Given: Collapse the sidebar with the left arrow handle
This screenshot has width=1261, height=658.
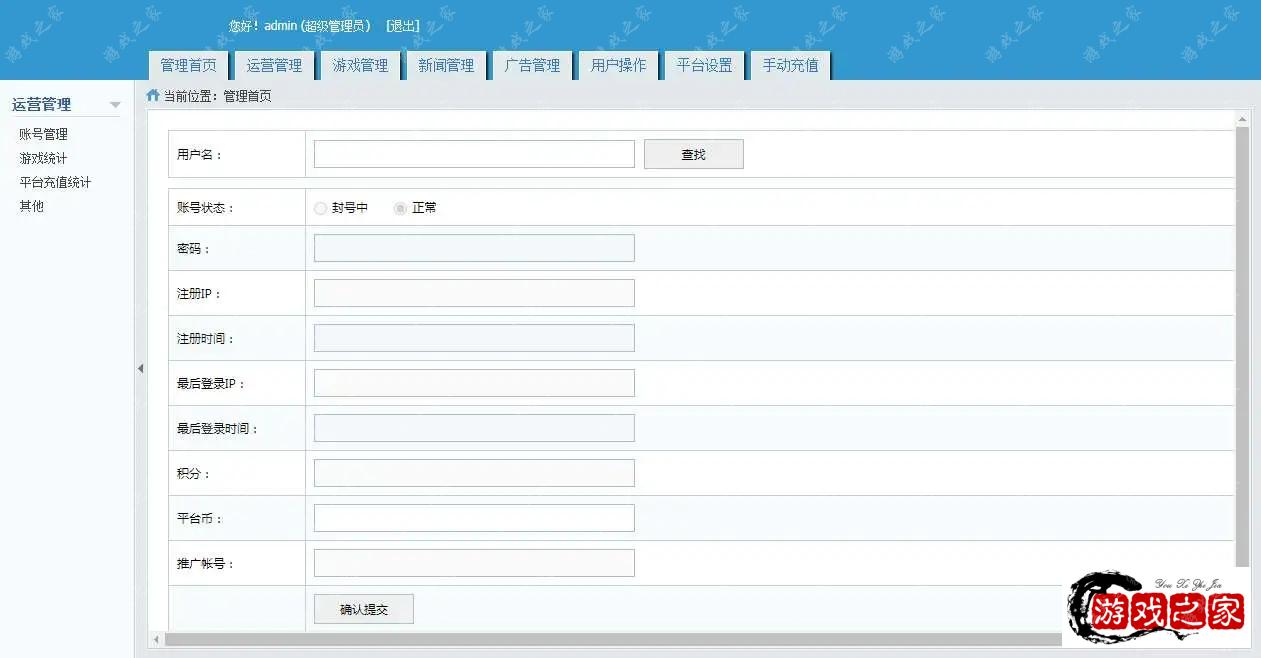Looking at the screenshot, I should pos(140,368).
